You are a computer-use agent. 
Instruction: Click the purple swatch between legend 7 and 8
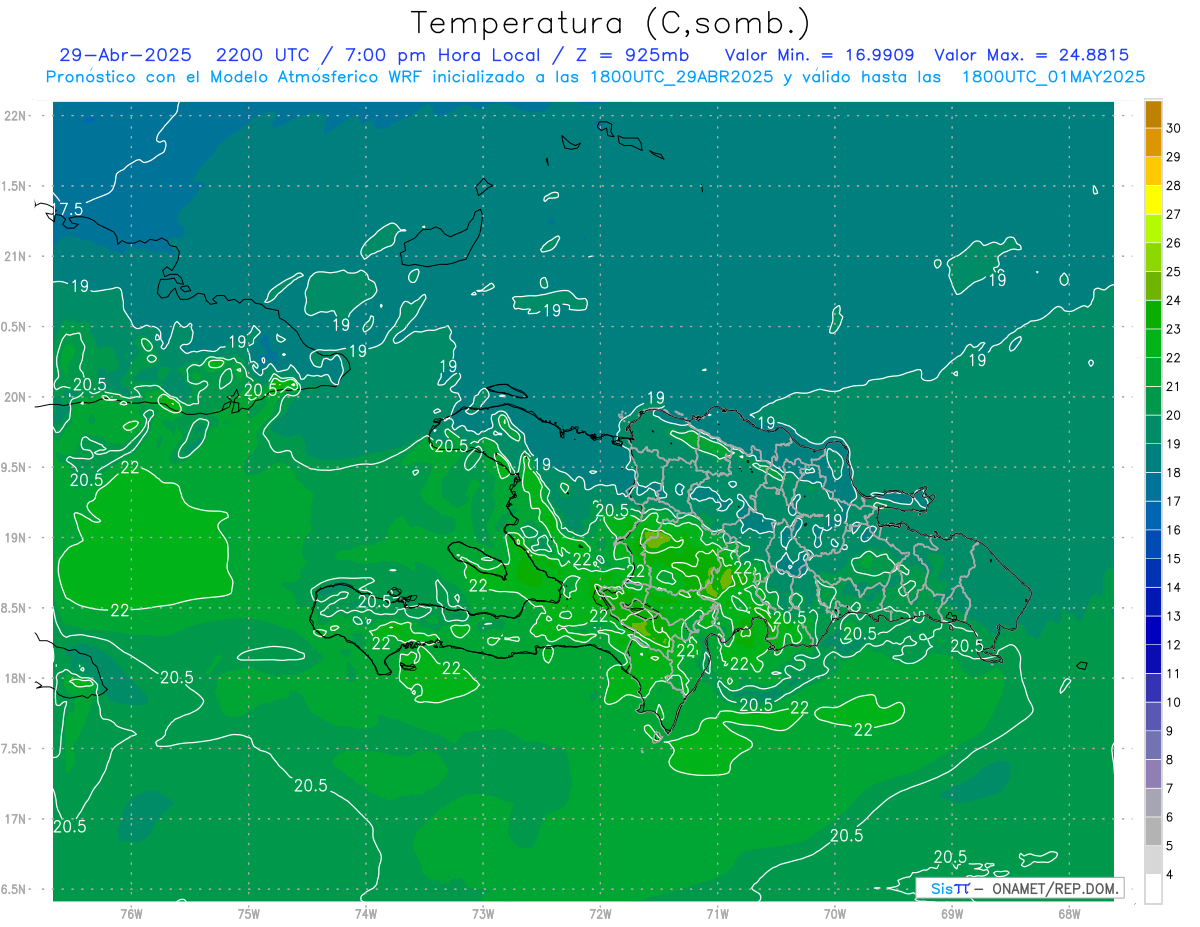[x=1153, y=774]
